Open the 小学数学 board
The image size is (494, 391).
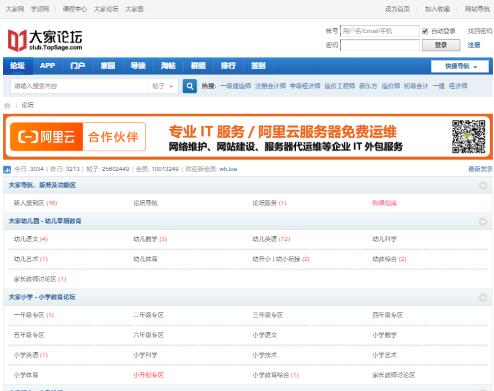click(384, 335)
